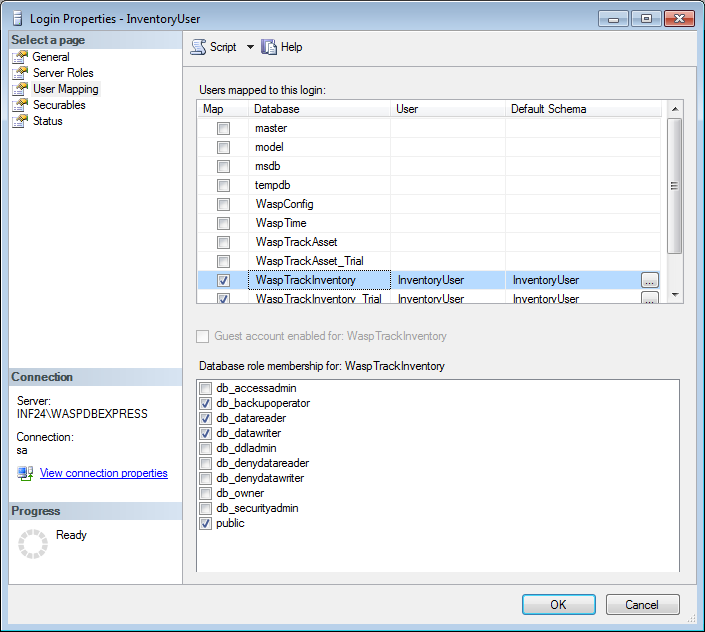Enable the db_accessadmin role
Screen dimensions: 705x632
click(x=205, y=388)
